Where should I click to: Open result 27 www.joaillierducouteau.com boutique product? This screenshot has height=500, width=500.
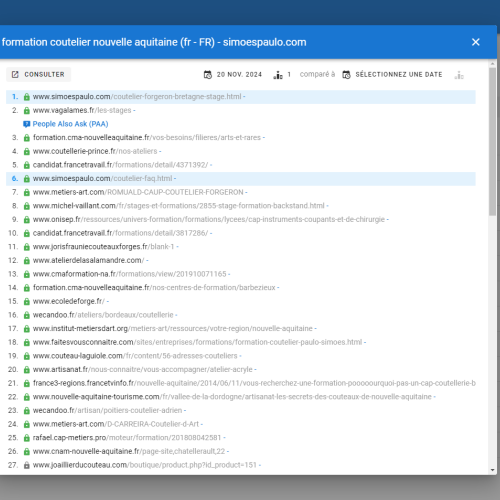pyautogui.click(x=145, y=466)
